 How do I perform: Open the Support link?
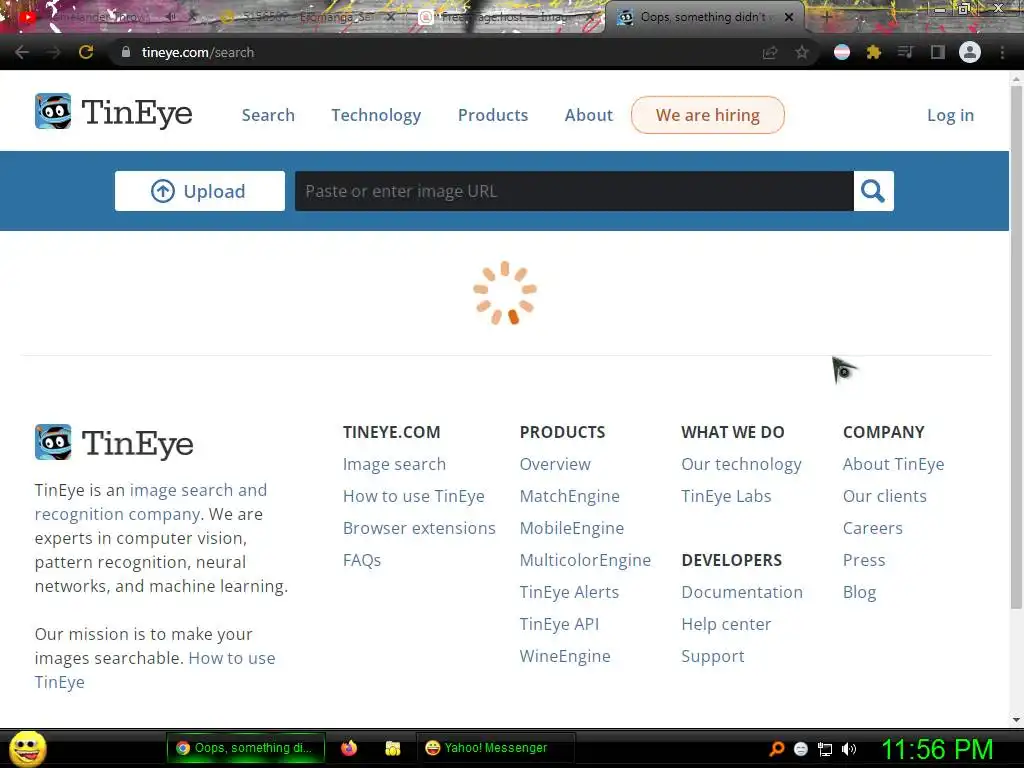pos(713,656)
